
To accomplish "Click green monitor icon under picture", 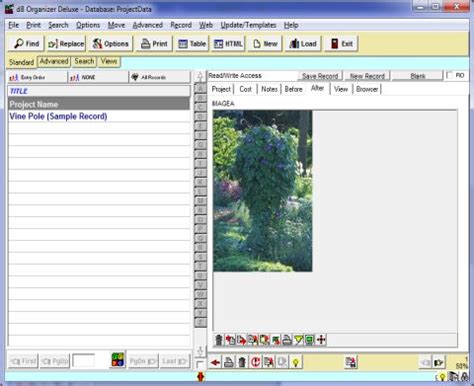I will (x=310, y=340).
